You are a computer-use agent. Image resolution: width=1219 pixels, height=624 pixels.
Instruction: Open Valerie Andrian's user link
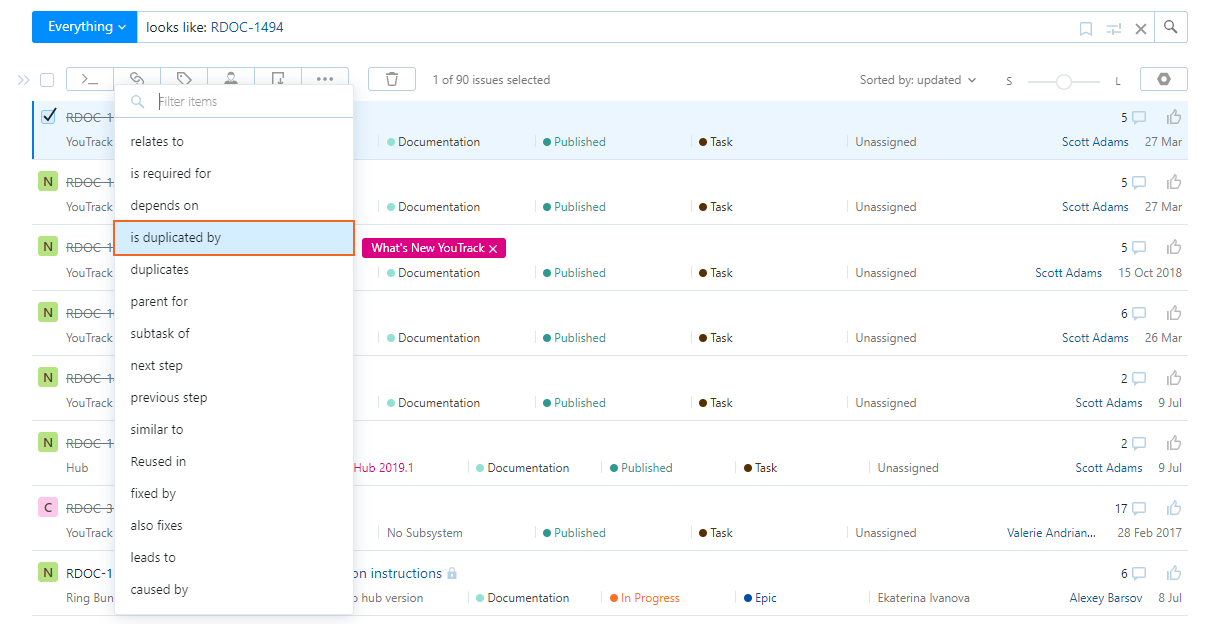point(1051,533)
